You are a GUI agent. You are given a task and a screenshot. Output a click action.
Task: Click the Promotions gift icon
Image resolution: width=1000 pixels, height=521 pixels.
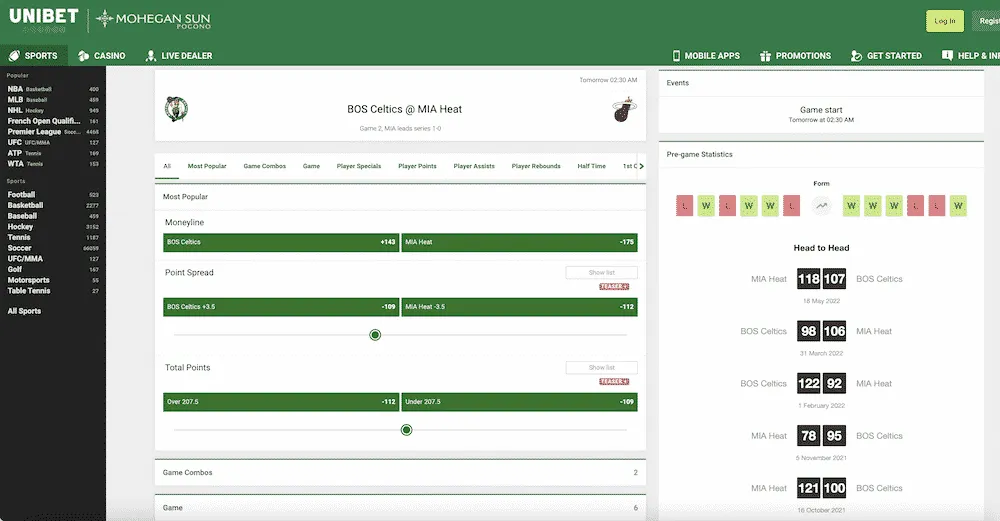[x=765, y=56]
